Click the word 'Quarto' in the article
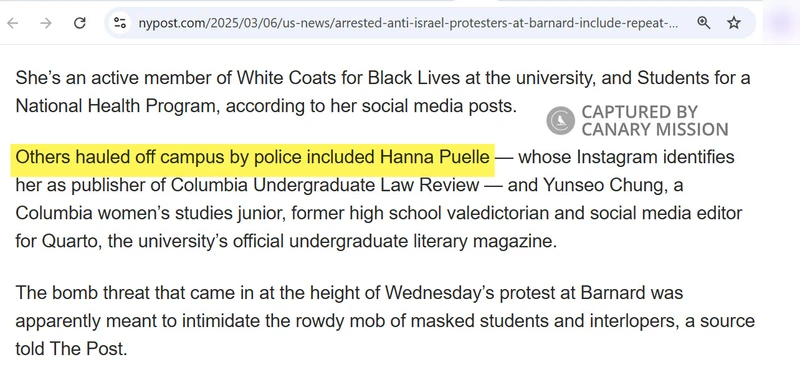The image size is (800, 385). coord(71,241)
